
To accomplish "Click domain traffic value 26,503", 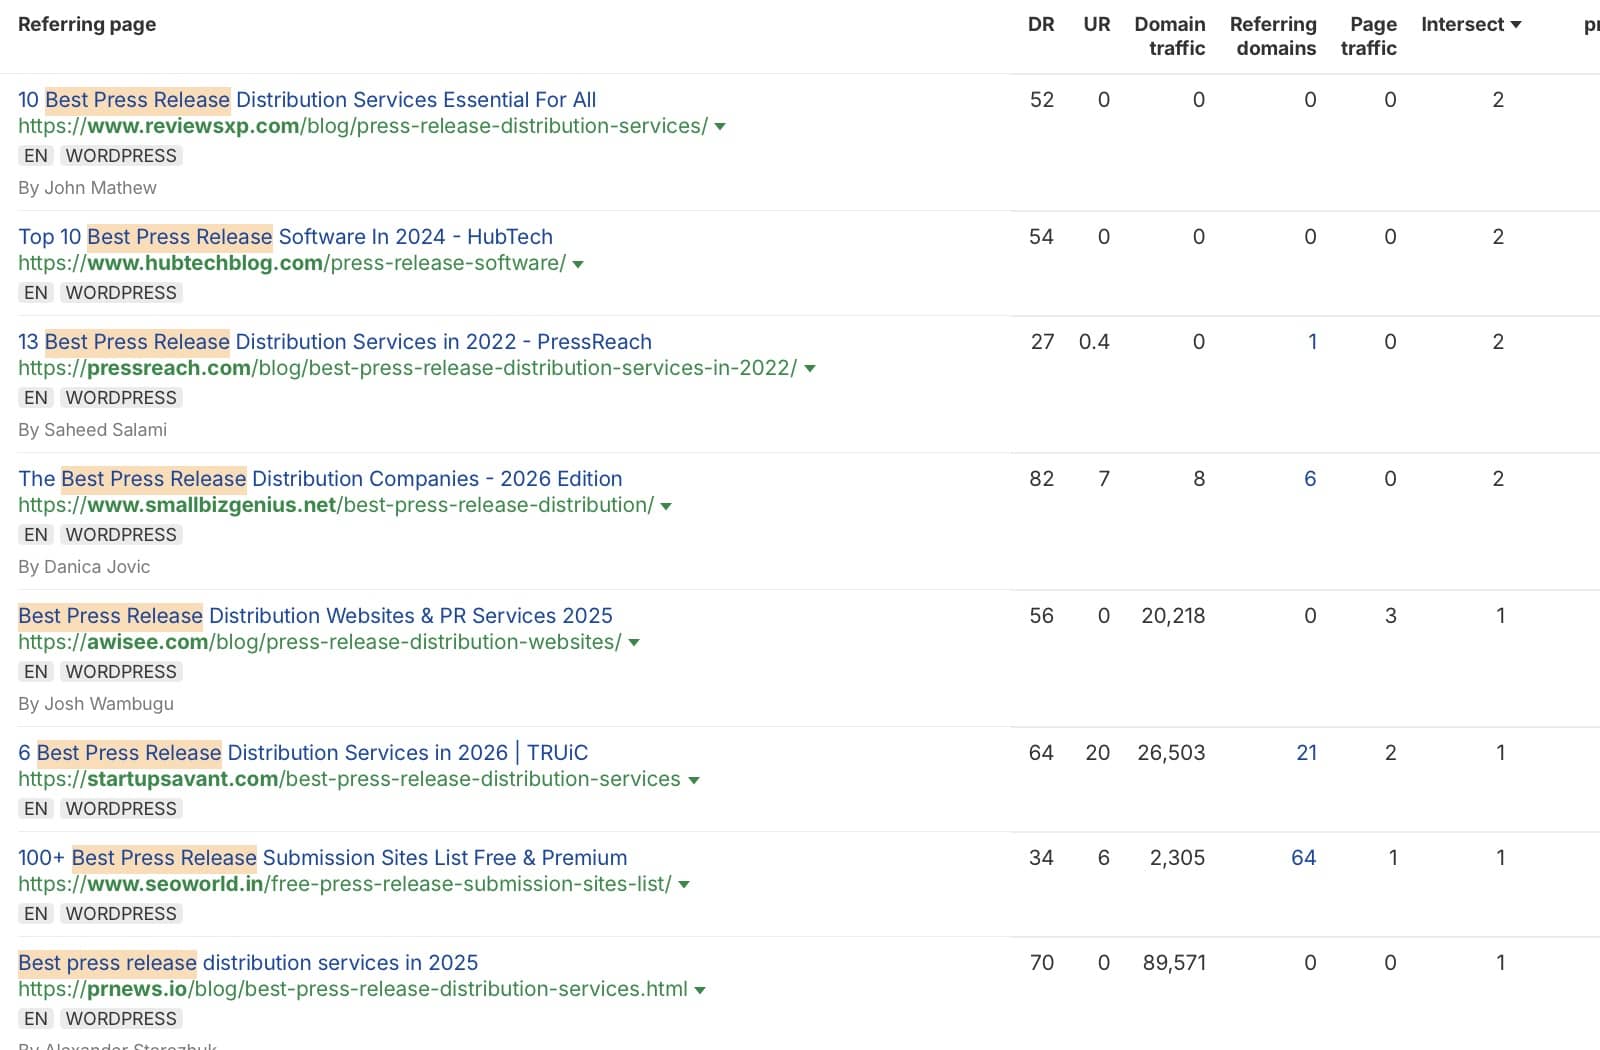I will click(1171, 753).
